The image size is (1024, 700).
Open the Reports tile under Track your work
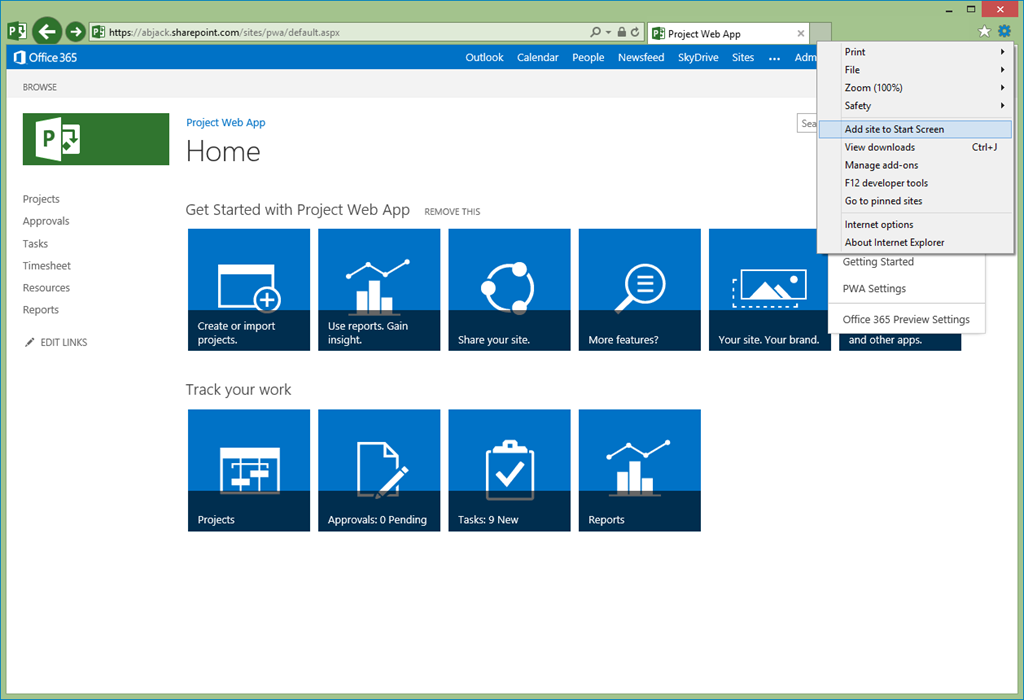coord(639,470)
